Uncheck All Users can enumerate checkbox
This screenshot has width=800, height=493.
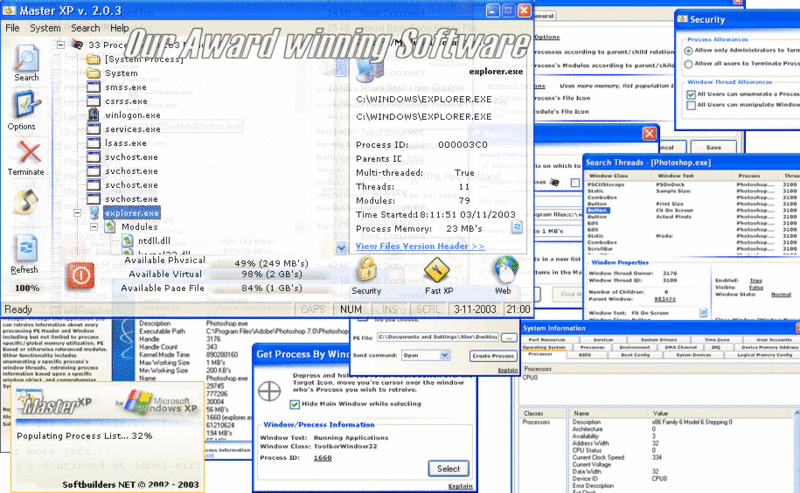coord(691,94)
